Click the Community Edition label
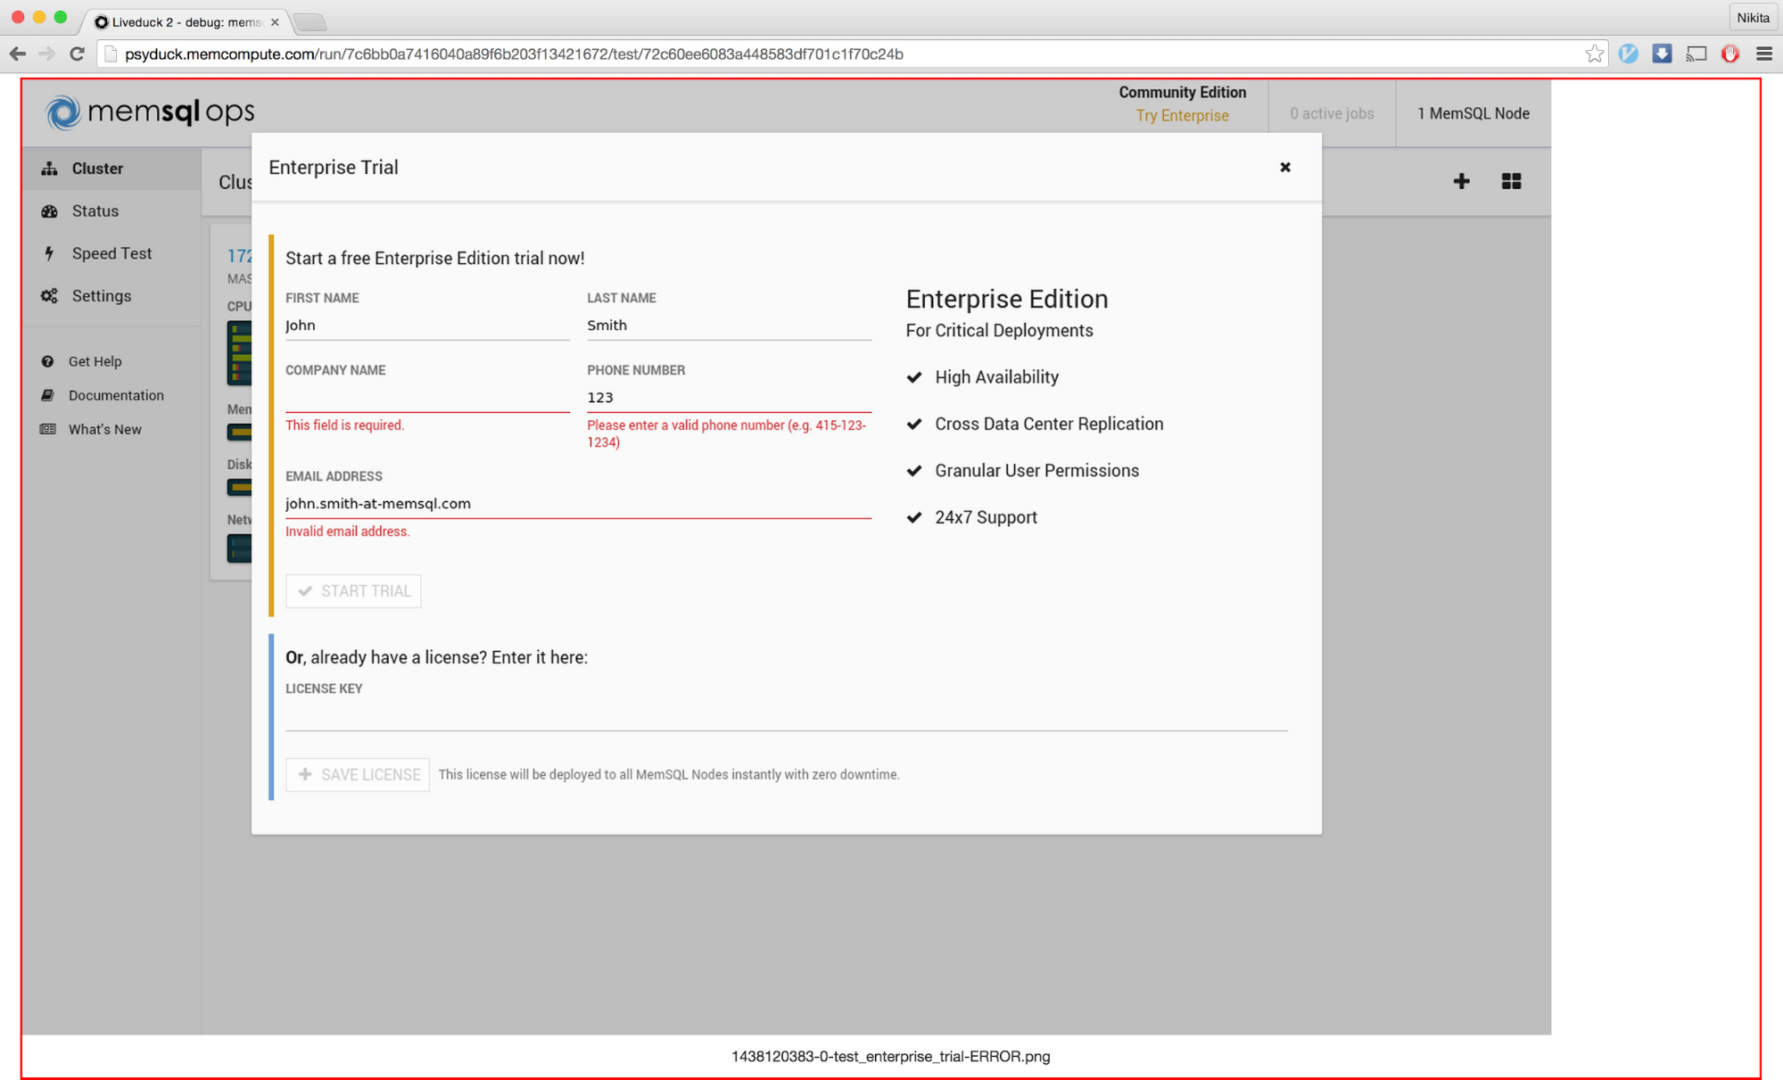The image size is (1783, 1080). [1182, 92]
